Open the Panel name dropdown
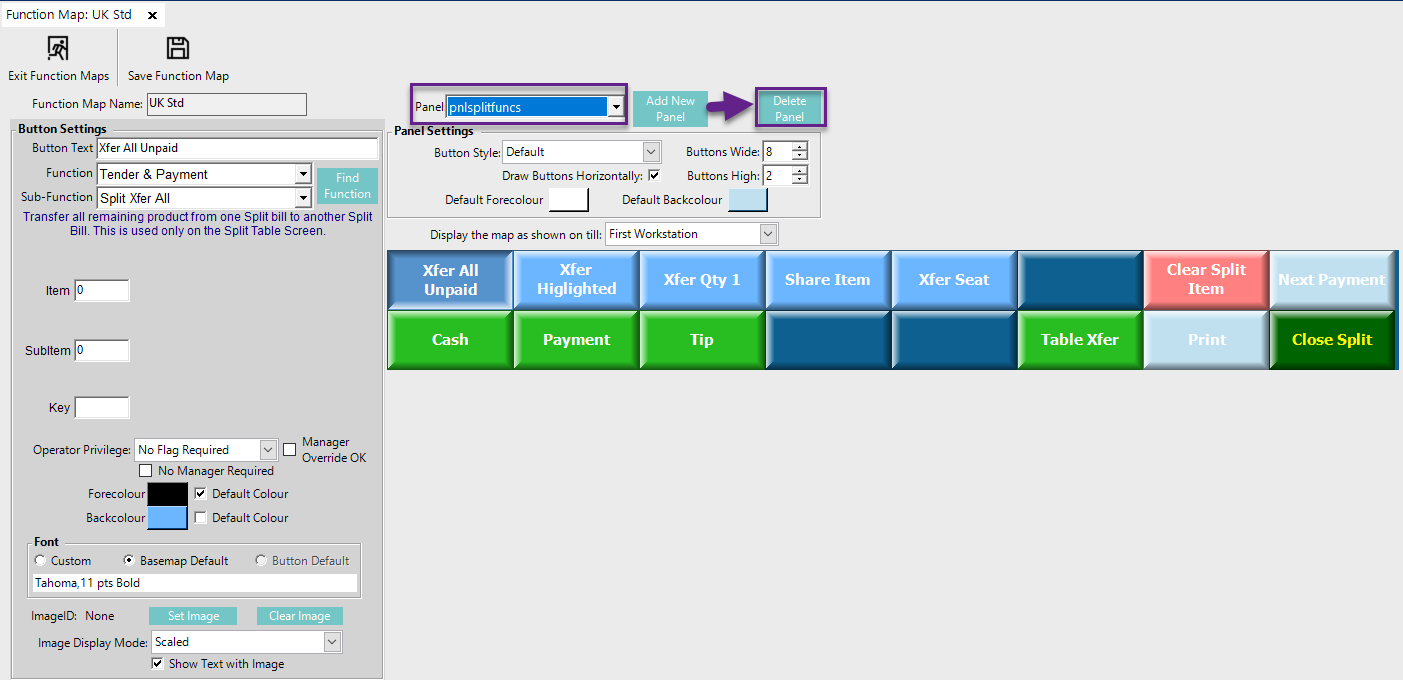Image resolution: width=1403 pixels, height=680 pixels. 616,107
